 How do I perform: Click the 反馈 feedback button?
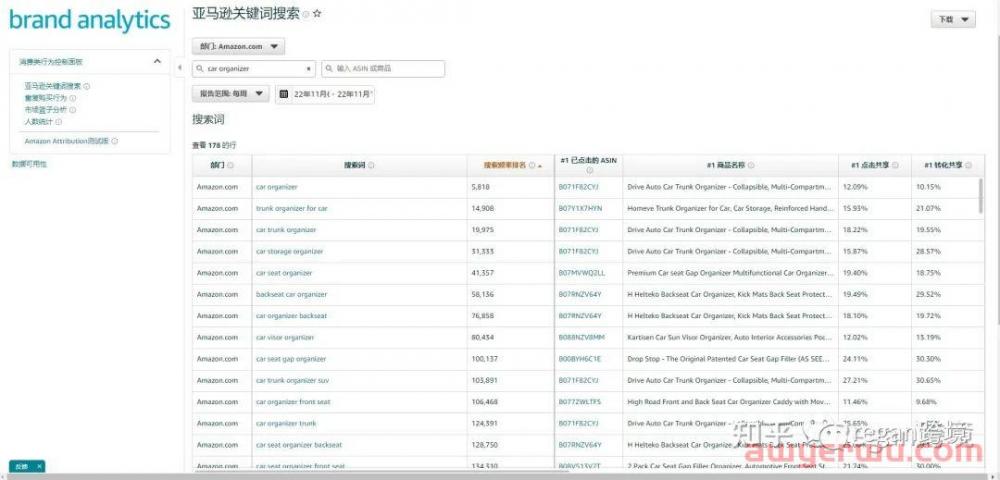coord(22,467)
